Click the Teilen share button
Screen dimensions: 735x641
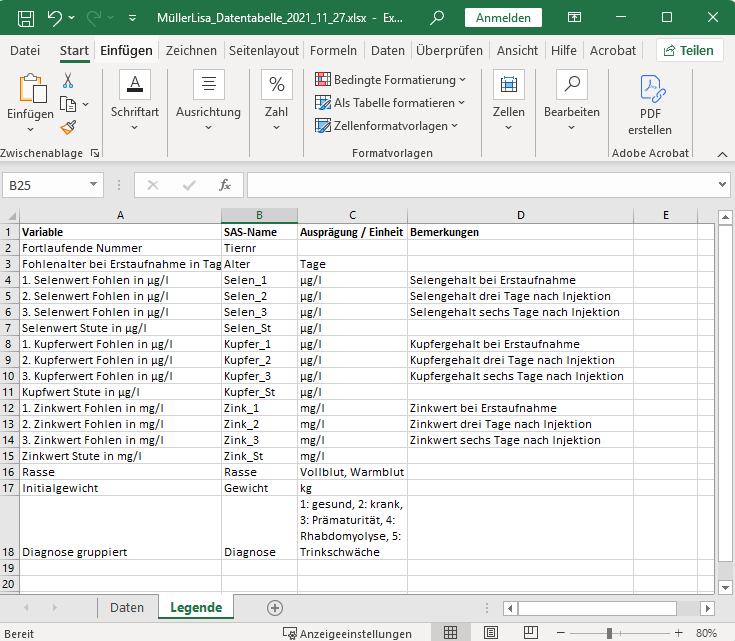[689, 51]
